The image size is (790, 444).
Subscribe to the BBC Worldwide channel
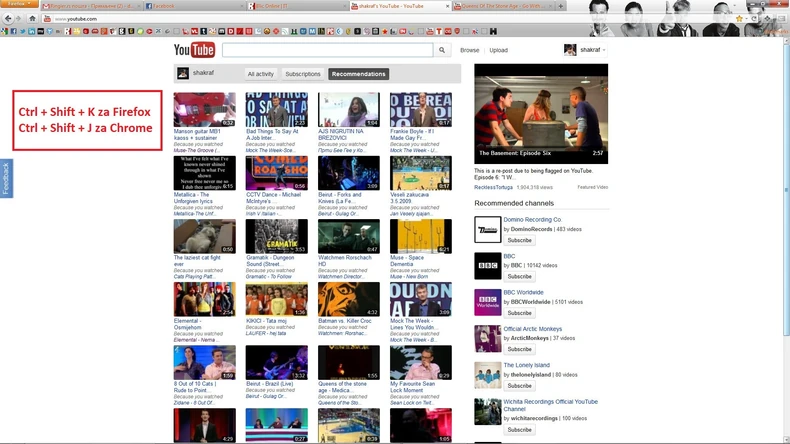point(519,313)
